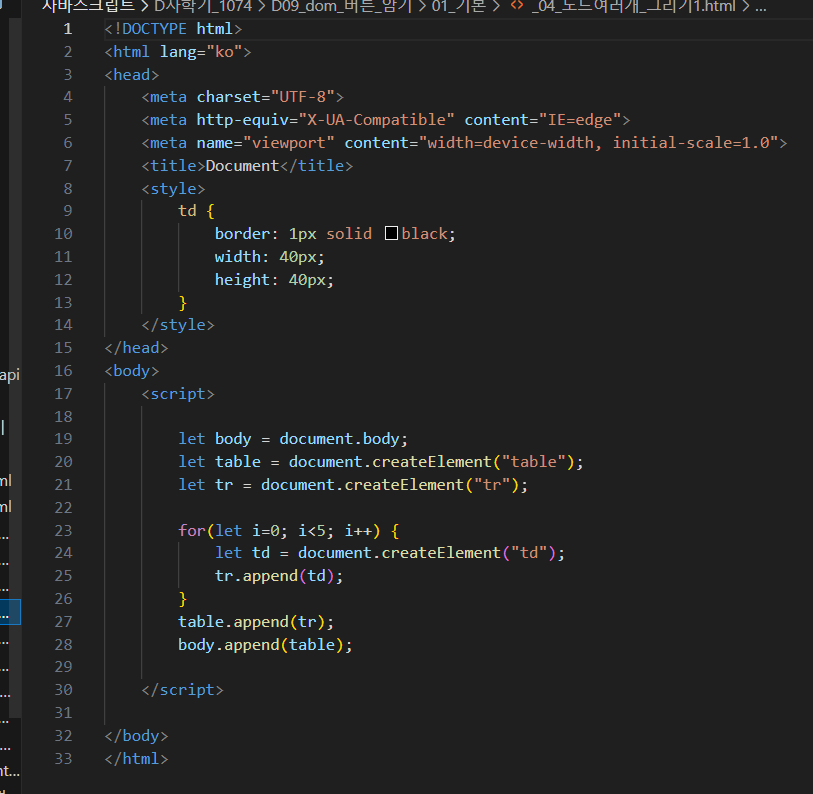Open the 01_기본 breadcrumb folder
Viewport: 813px width, 794px height.
point(459,6)
